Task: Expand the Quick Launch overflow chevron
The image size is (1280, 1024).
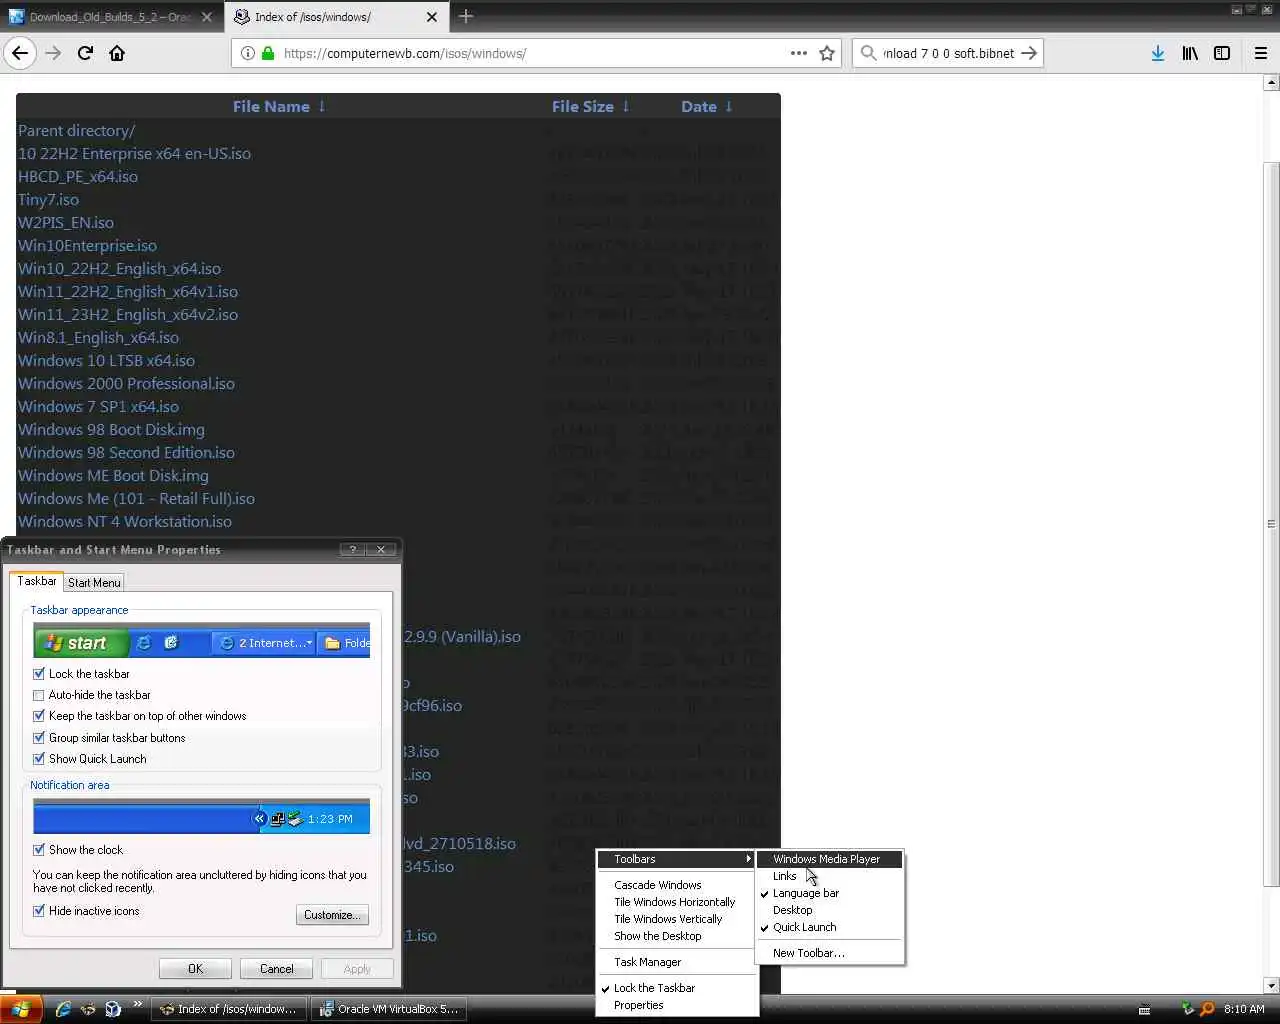Action: click(137, 1003)
